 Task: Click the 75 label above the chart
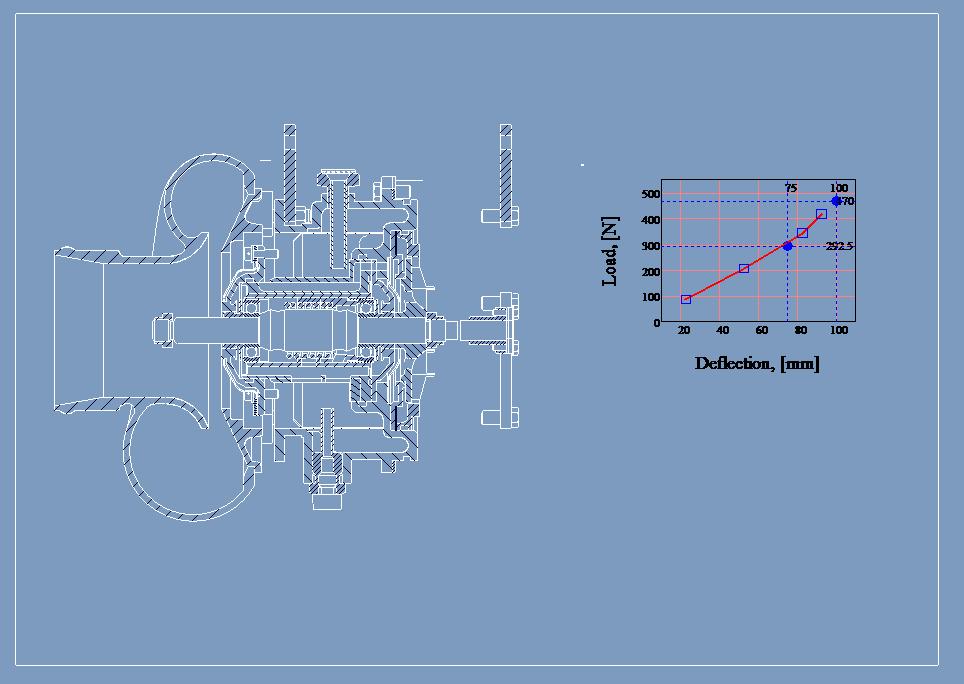pos(791,188)
